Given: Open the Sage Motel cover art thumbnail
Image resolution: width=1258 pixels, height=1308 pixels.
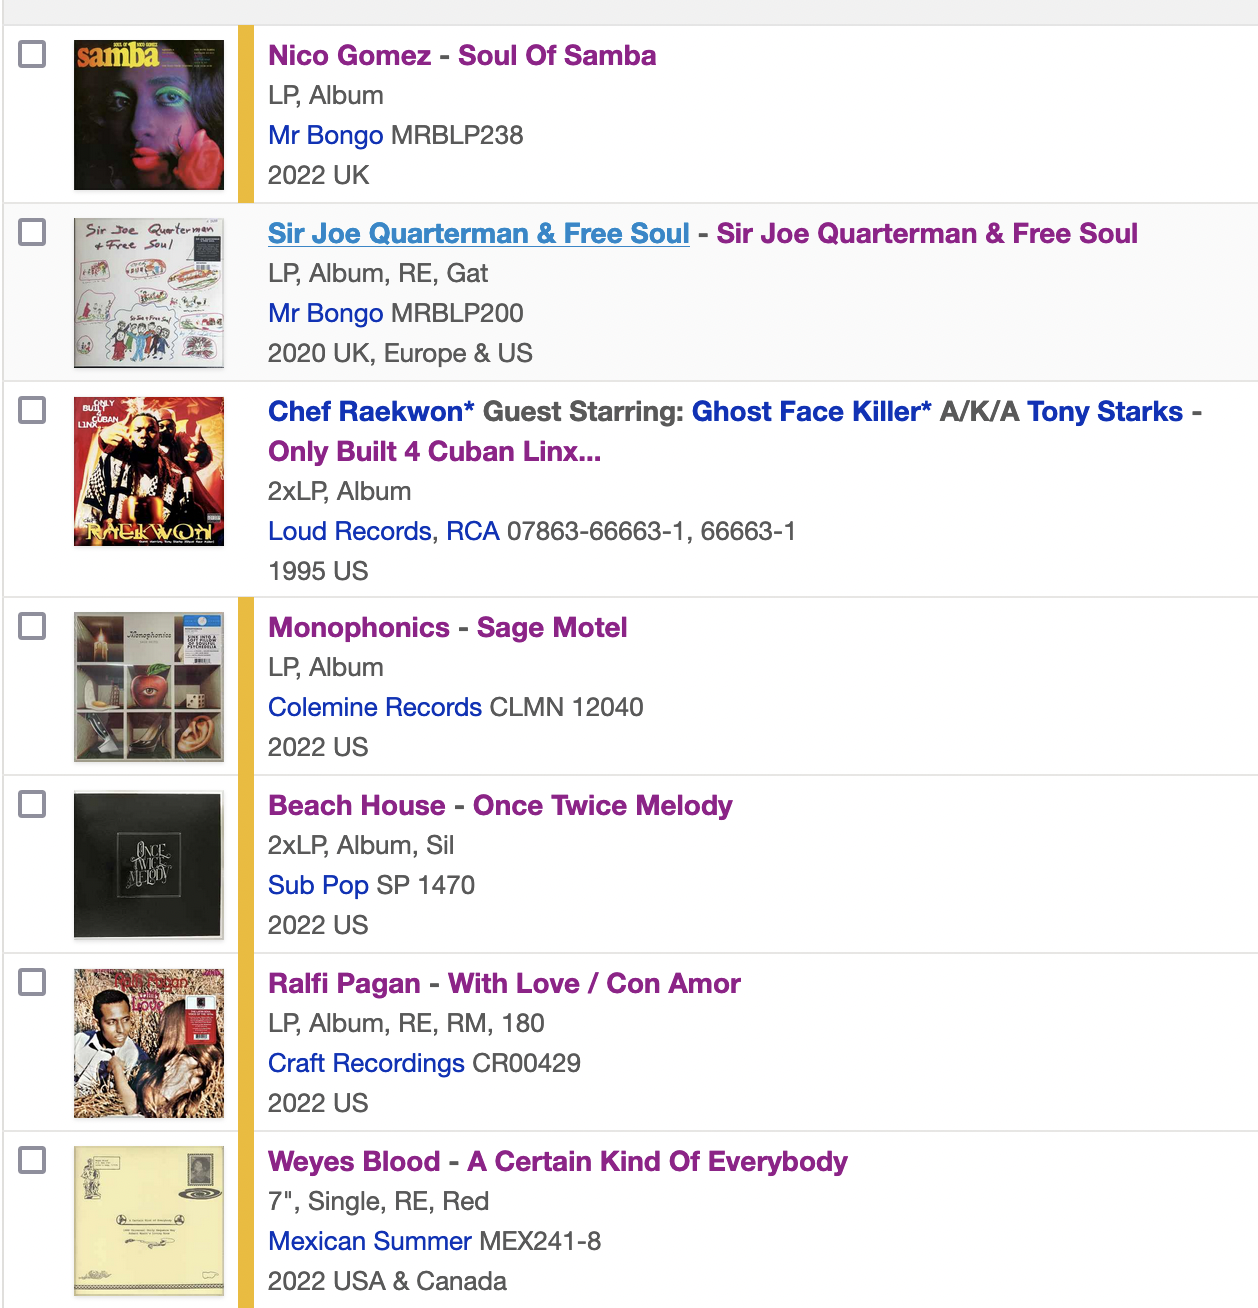Looking at the screenshot, I should click(149, 687).
